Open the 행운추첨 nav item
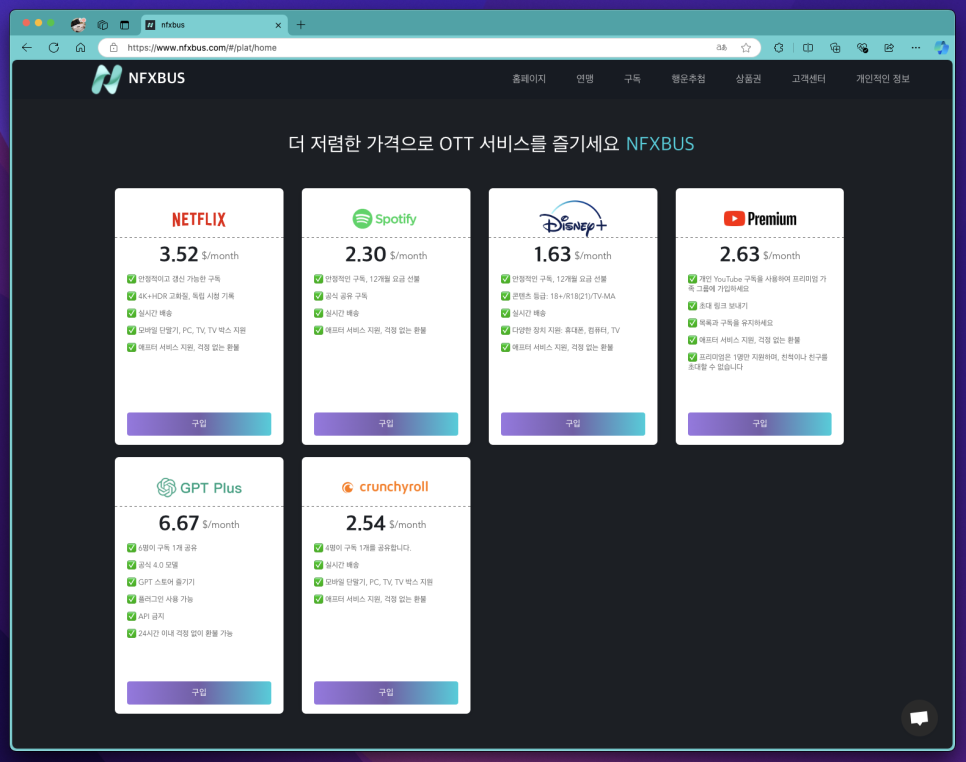 point(688,79)
